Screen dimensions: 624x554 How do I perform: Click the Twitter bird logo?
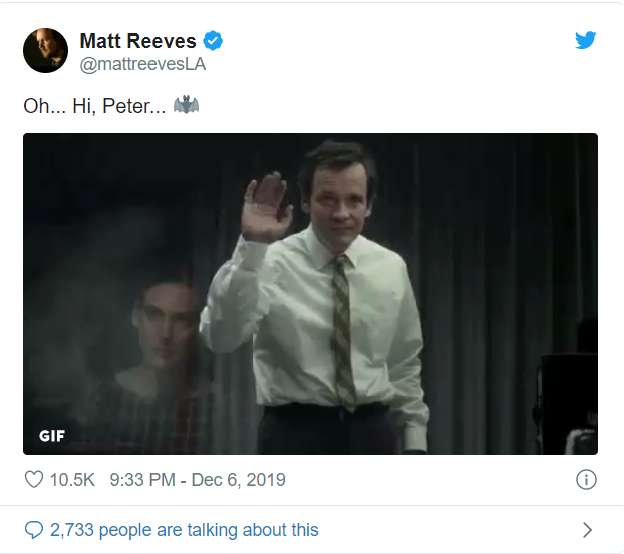[x=586, y=41]
